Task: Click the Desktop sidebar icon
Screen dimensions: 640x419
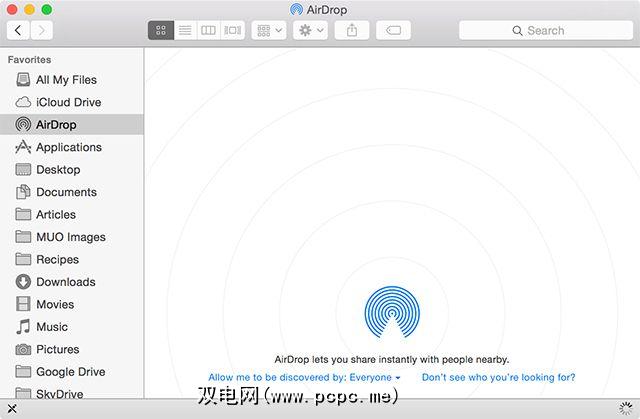Action: tap(23, 169)
